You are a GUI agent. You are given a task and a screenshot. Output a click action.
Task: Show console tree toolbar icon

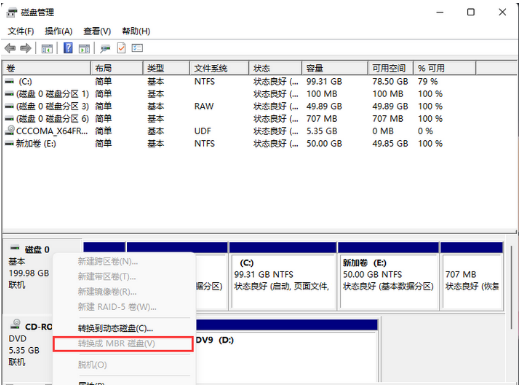47,49
